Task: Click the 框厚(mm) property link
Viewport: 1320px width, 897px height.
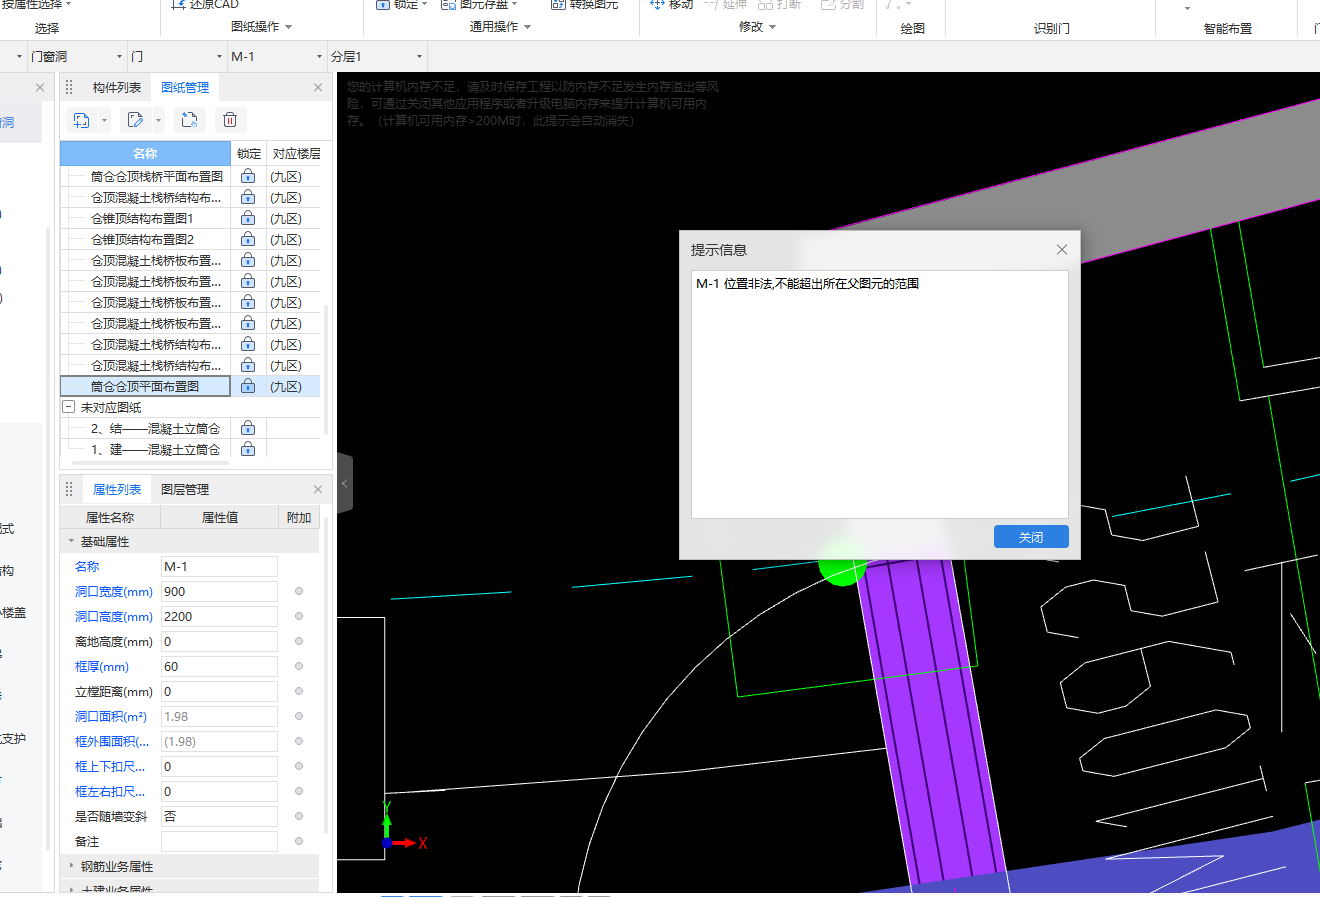Action: (x=101, y=667)
